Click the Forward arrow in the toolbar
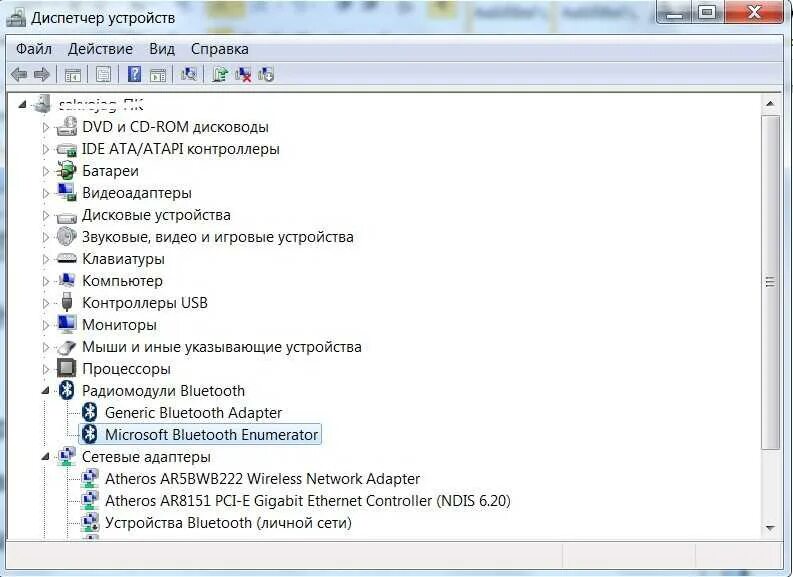The height and width of the screenshot is (577, 793). coord(42,75)
